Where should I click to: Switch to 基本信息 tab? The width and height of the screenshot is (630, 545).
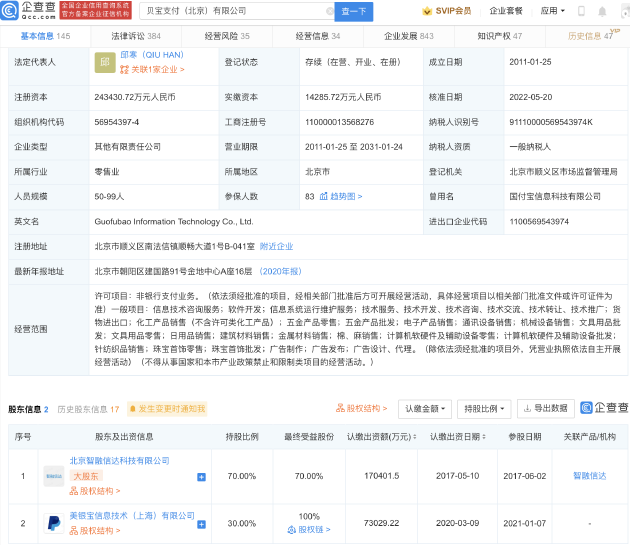point(45,36)
